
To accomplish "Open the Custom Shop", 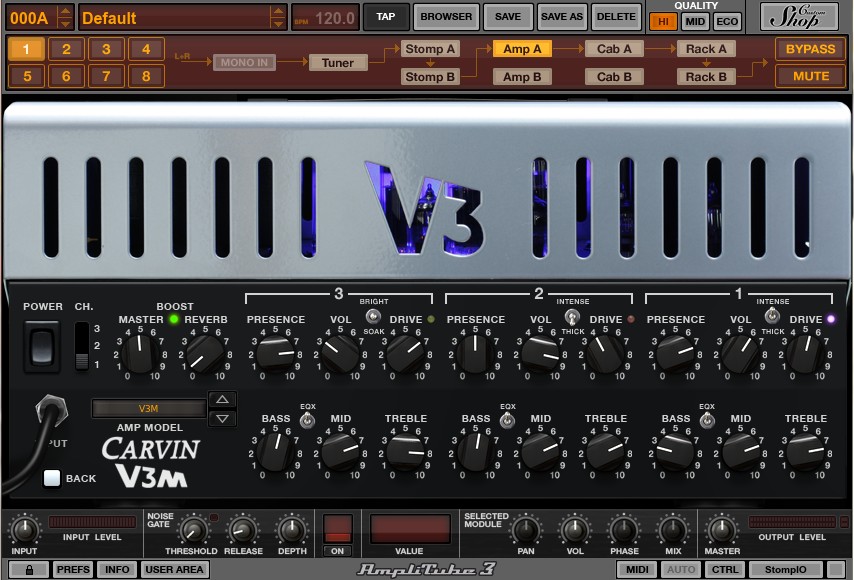I will (x=799, y=16).
